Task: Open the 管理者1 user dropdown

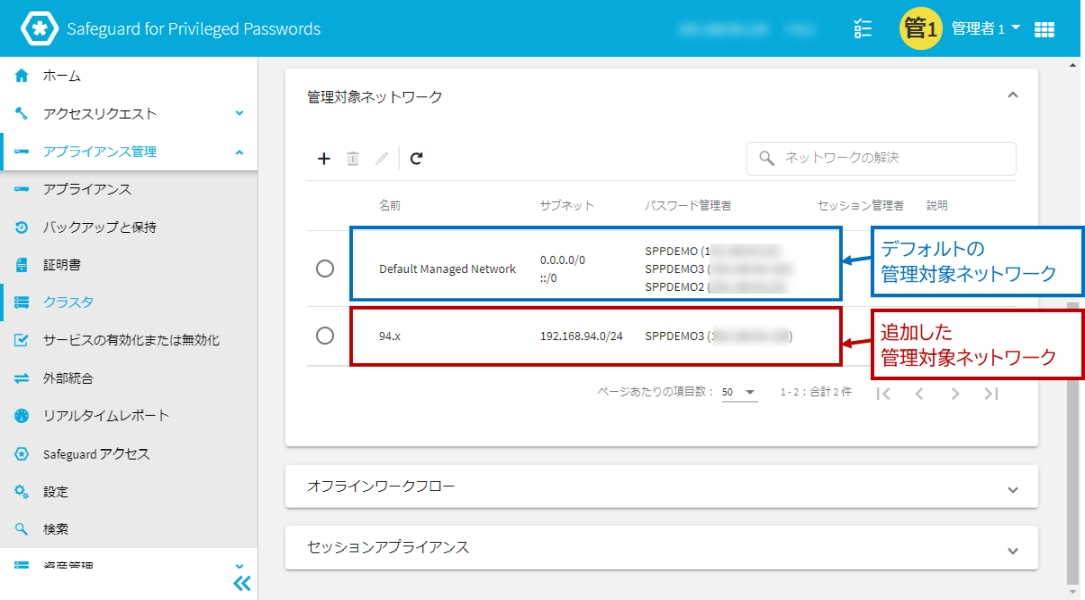Action: [x=985, y=28]
